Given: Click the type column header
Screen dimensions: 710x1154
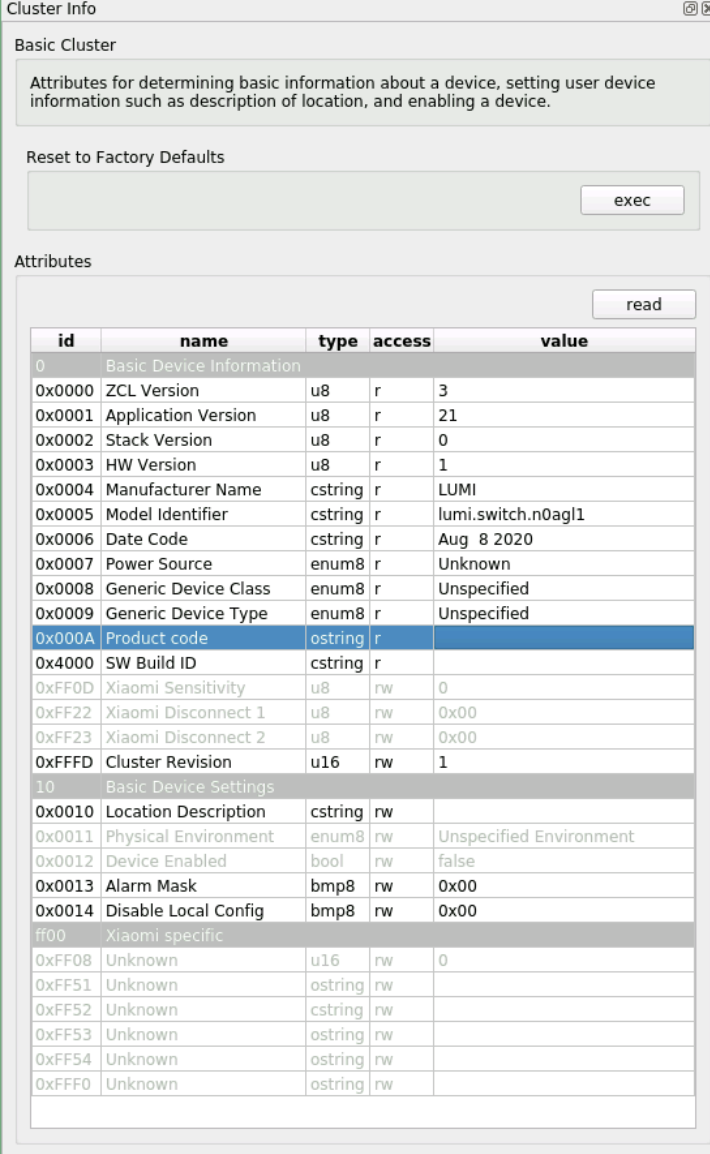Looking at the screenshot, I should point(338,341).
